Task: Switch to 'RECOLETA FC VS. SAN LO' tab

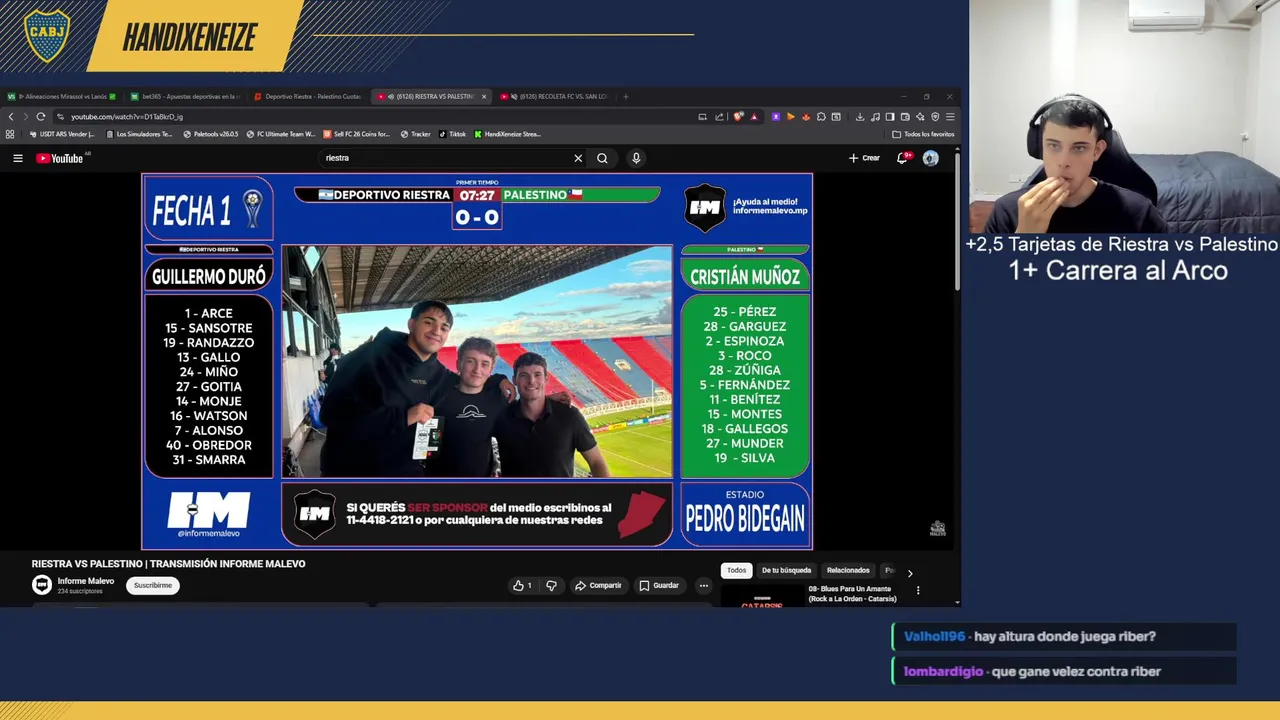Action: (x=555, y=97)
